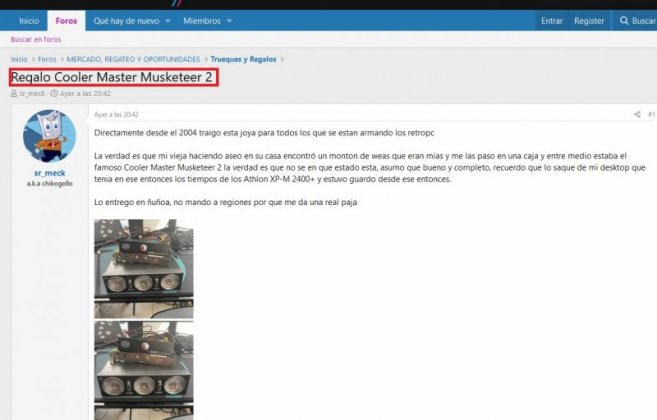The height and width of the screenshot is (420, 657).
Task: Open the Inicio nav tab
Action: coord(29,20)
